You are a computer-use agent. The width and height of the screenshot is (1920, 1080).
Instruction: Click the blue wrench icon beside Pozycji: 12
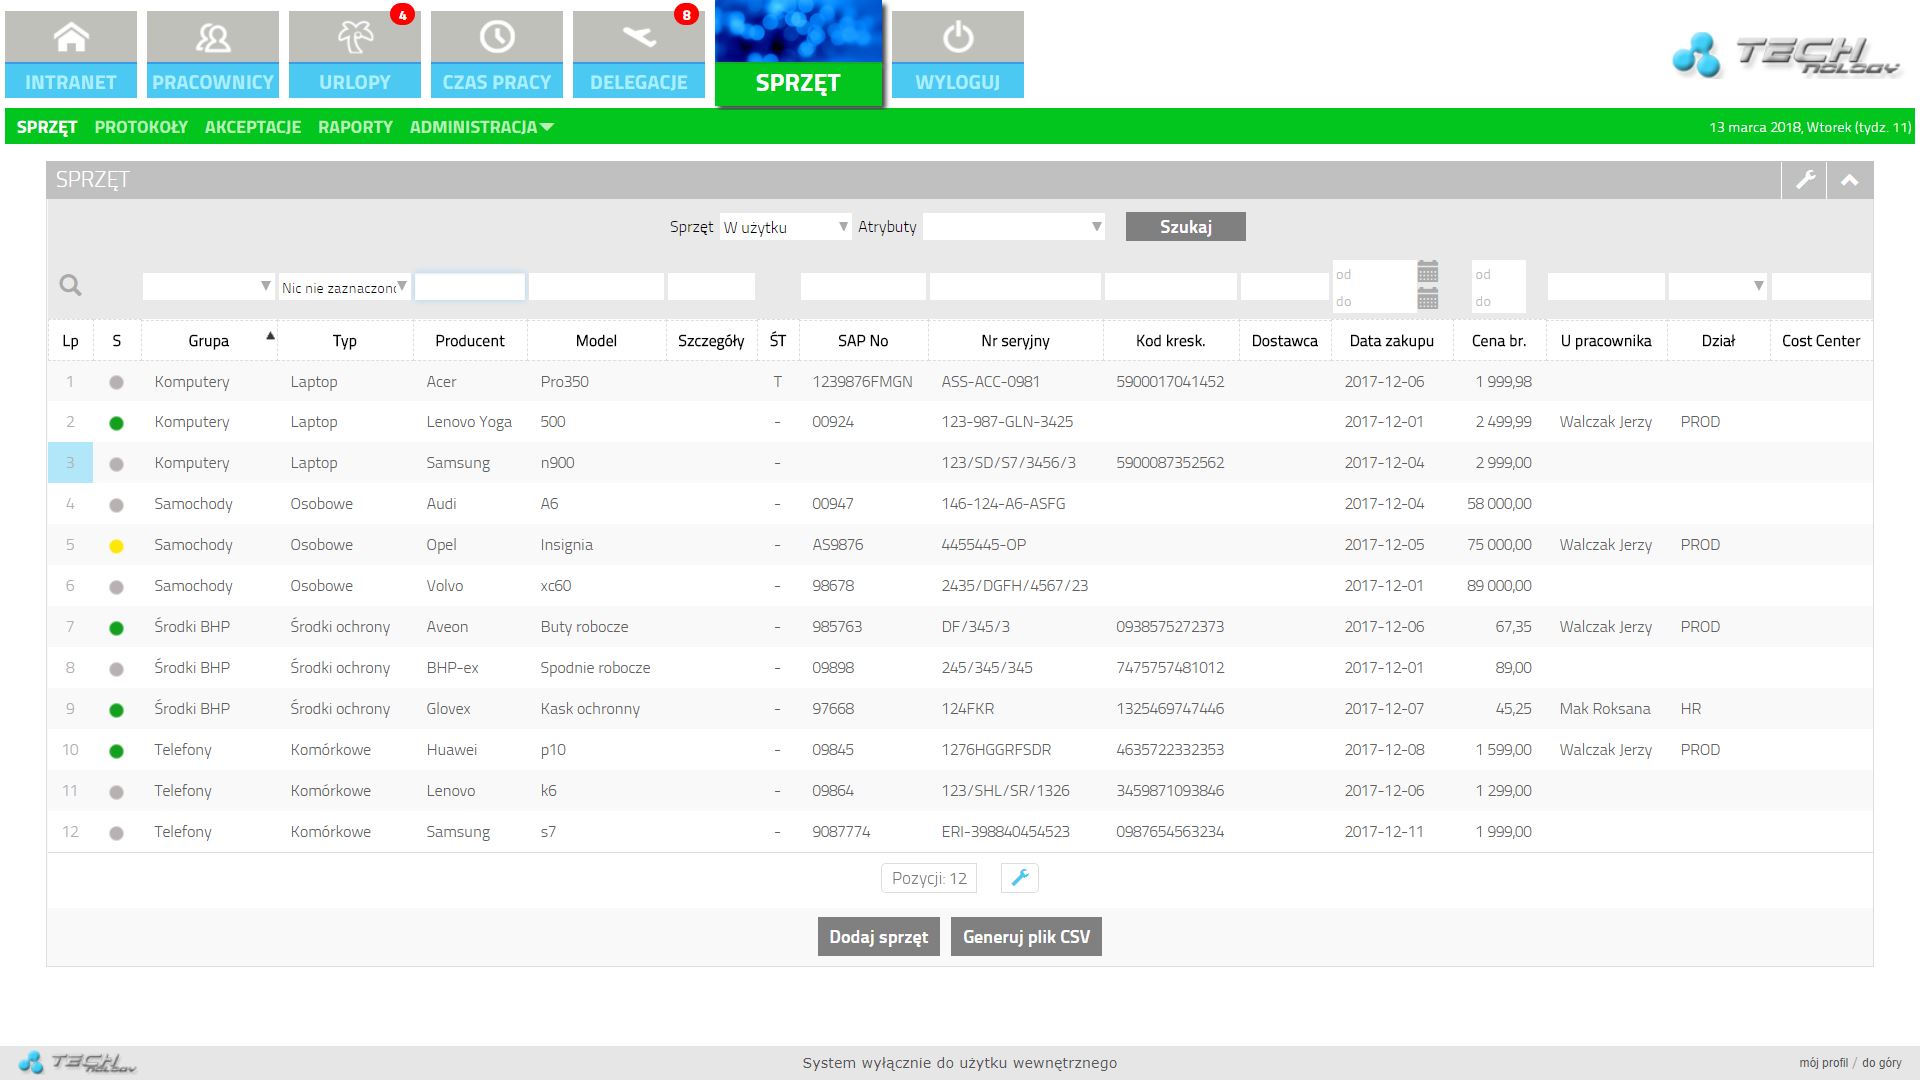pyautogui.click(x=1019, y=878)
